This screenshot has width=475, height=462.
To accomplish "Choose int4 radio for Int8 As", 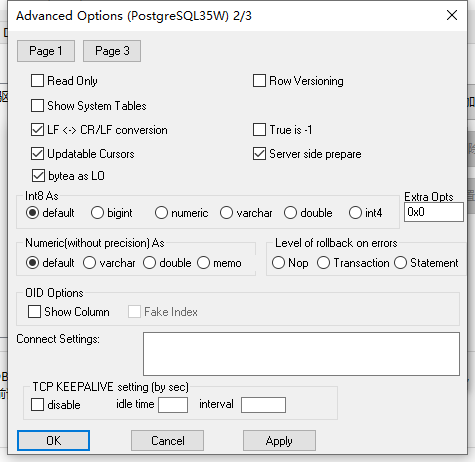I will (355, 213).
